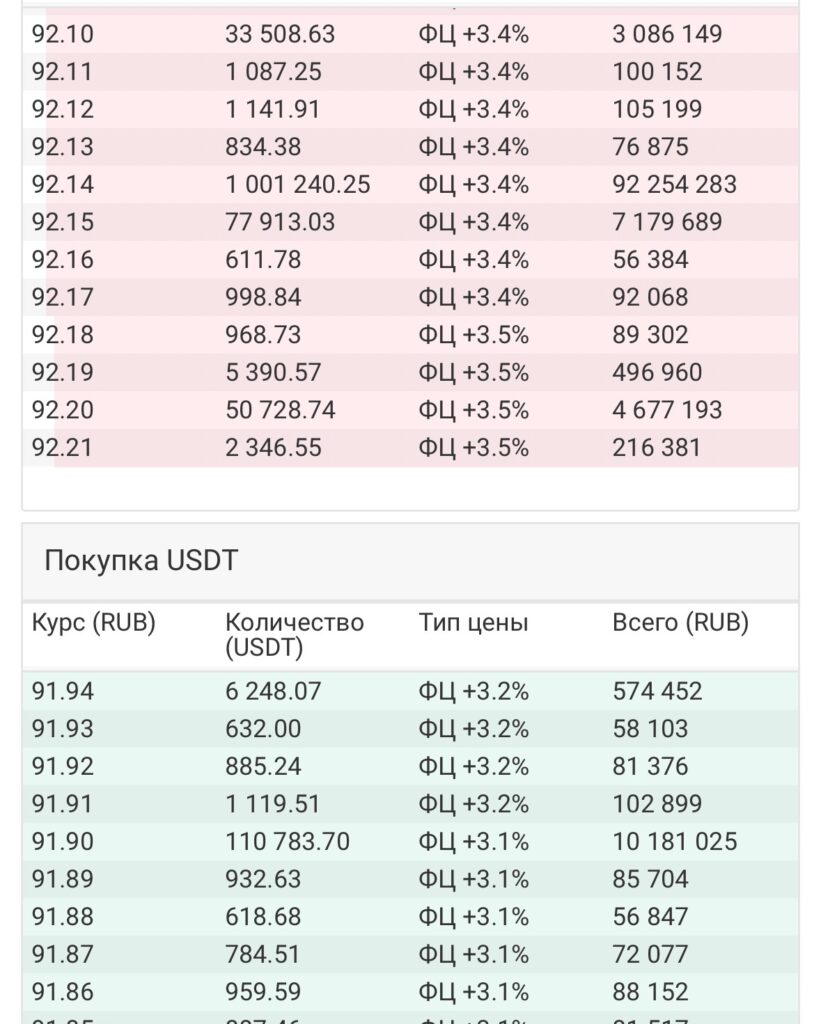Image resolution: width=821 pixels, height=1024 pixels.
Task: Click the 3 086 149 total cell
Action: coord(667,34)
